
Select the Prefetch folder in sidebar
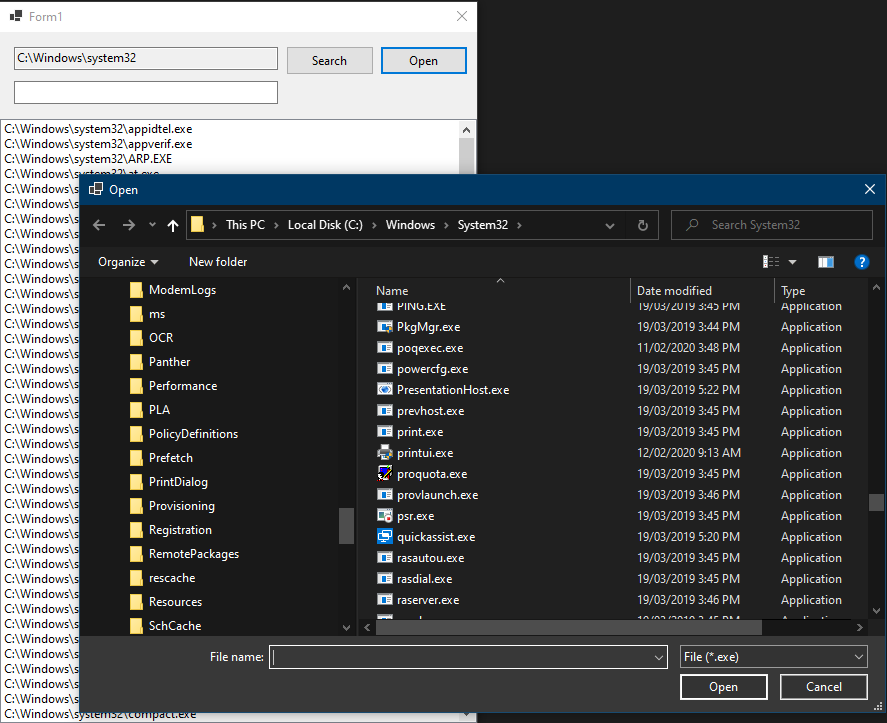[x=172, y=457]
